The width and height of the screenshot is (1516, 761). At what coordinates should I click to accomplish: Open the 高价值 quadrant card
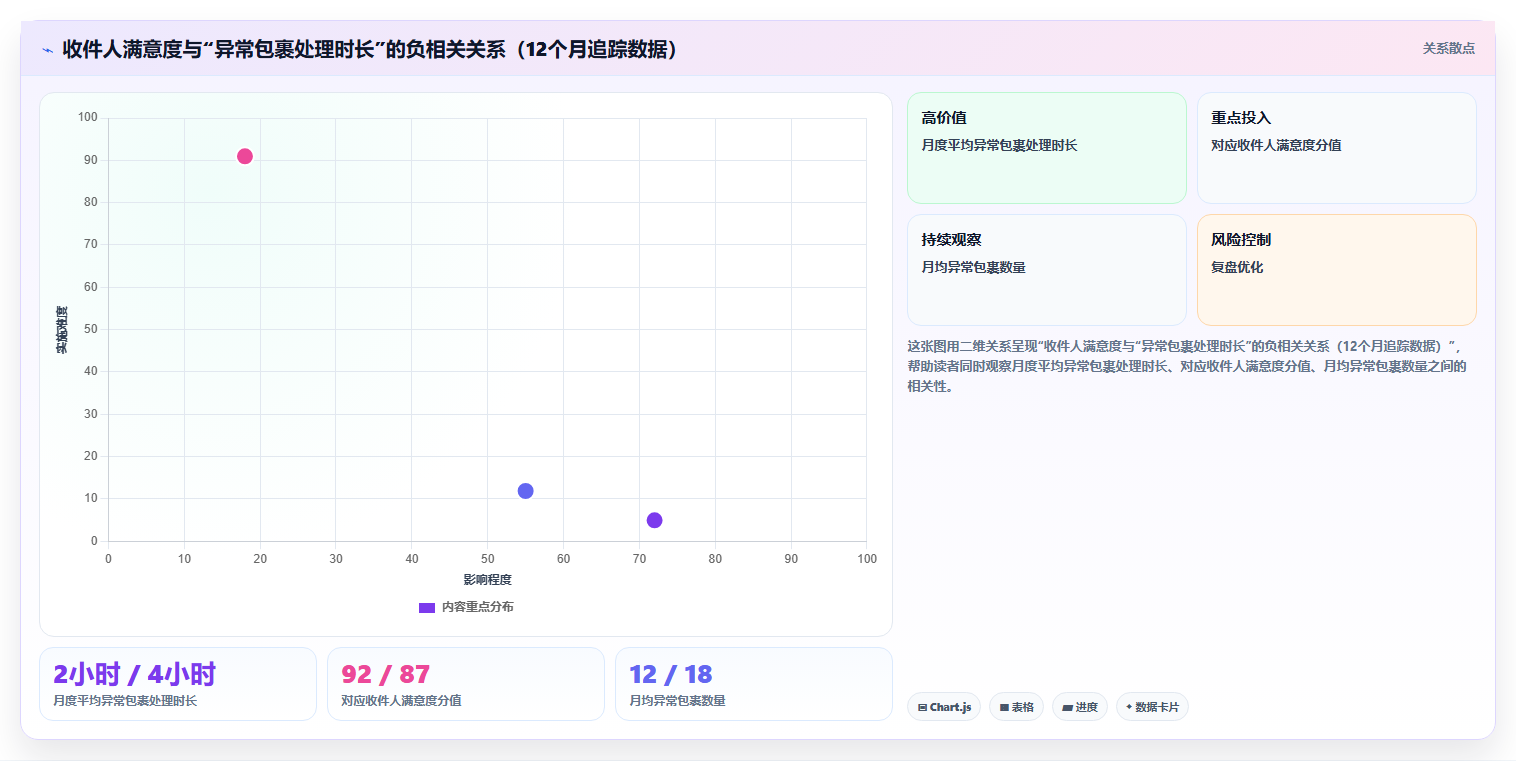point(1047,148)
